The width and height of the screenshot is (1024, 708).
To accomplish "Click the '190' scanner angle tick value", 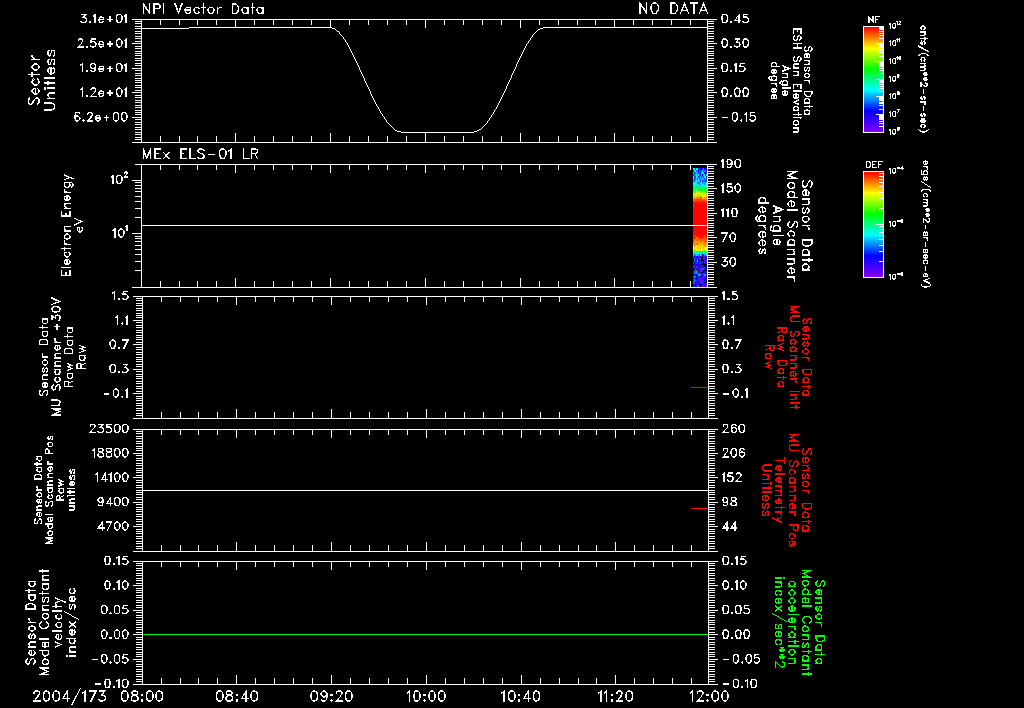I will click(732, 163).
